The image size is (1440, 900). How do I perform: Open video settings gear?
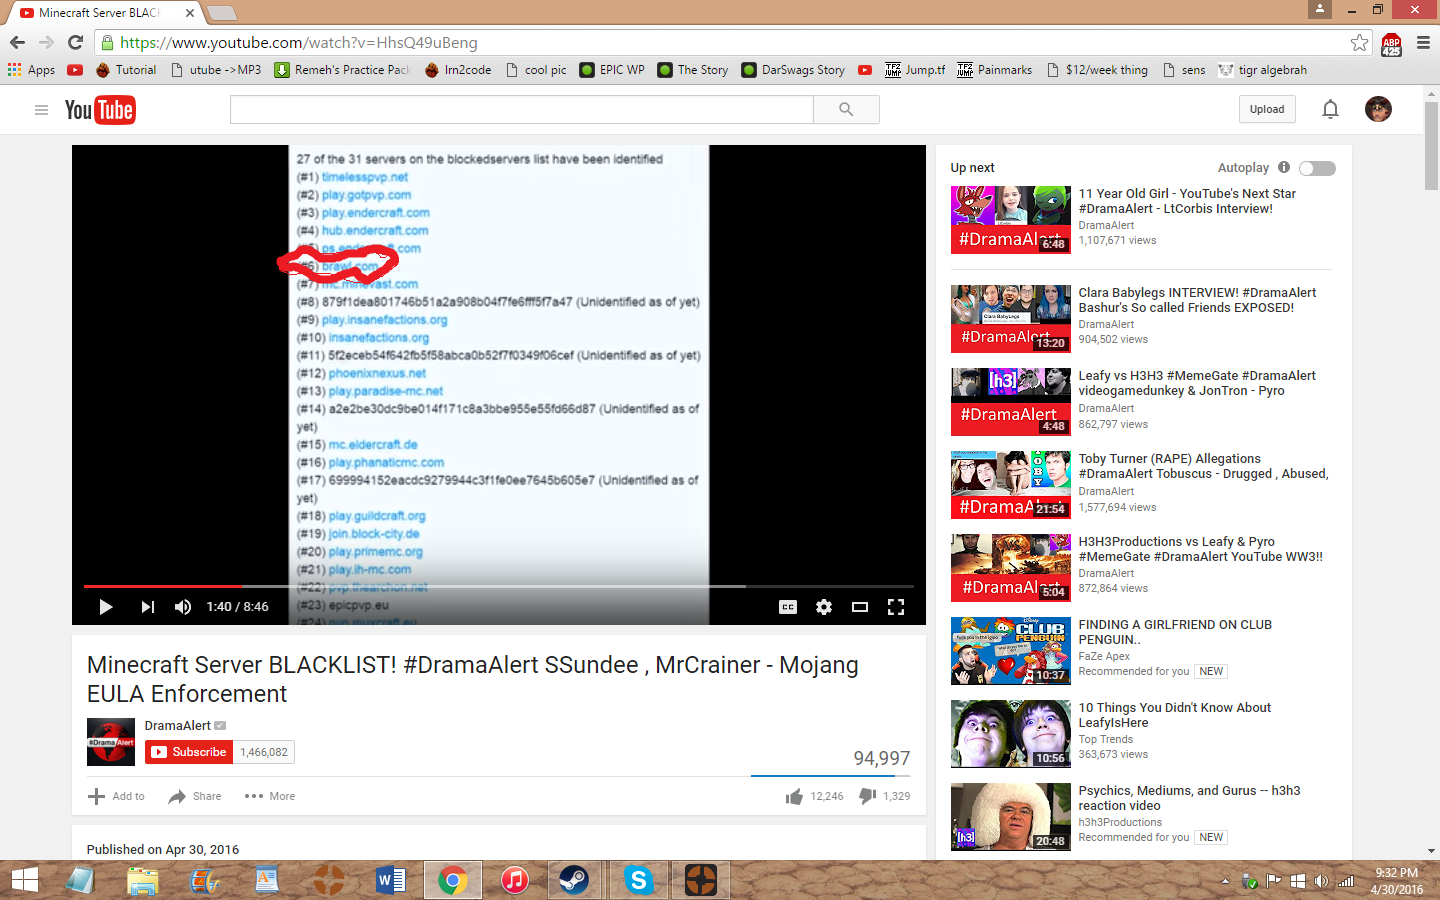824,607
